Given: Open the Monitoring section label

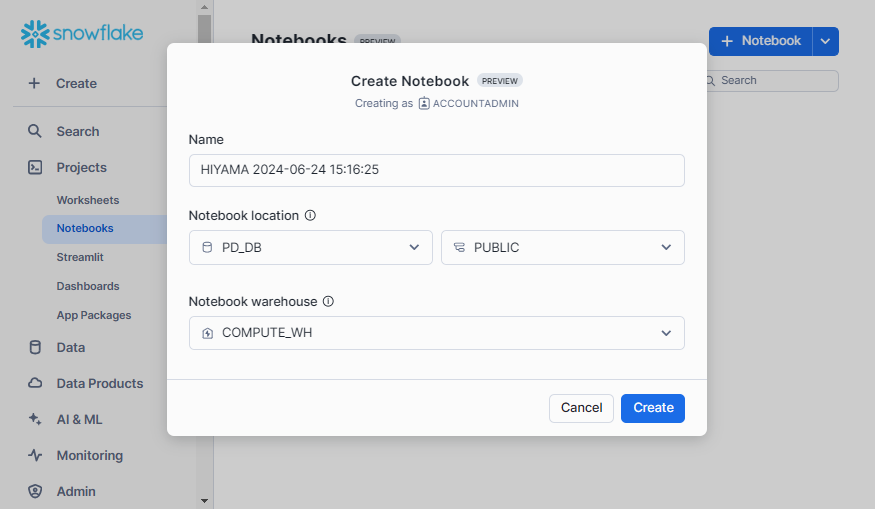Looking at the screenshot, I should pos(89,455).
